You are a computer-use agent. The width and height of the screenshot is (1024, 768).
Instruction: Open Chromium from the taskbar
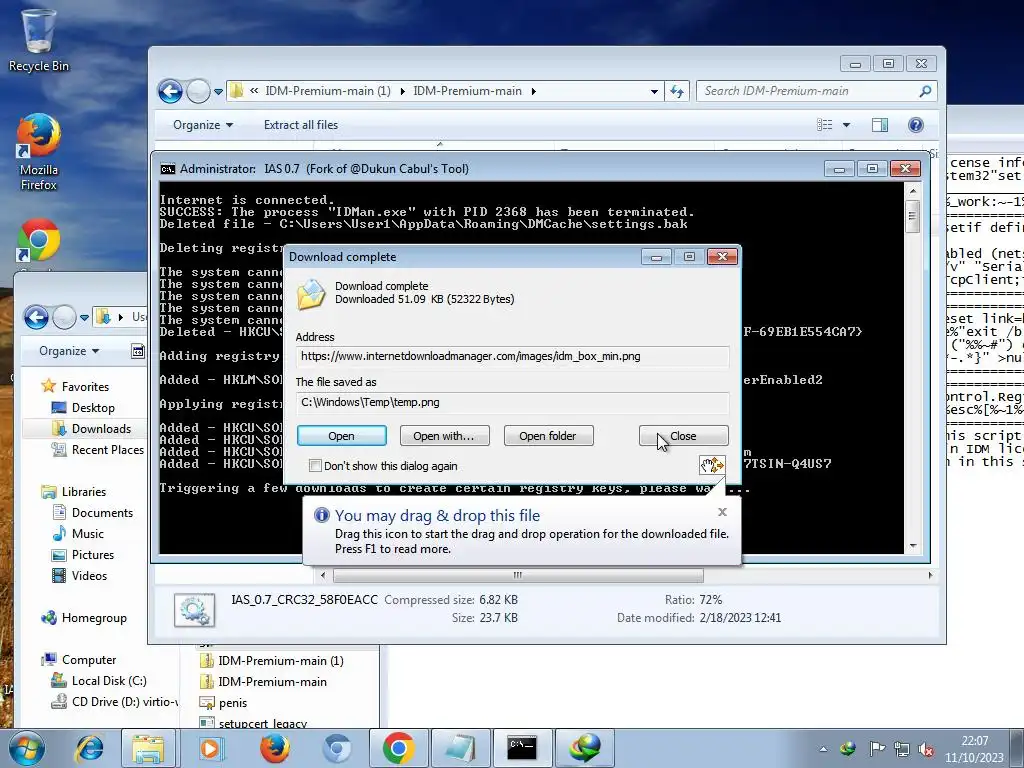[337, 748]
